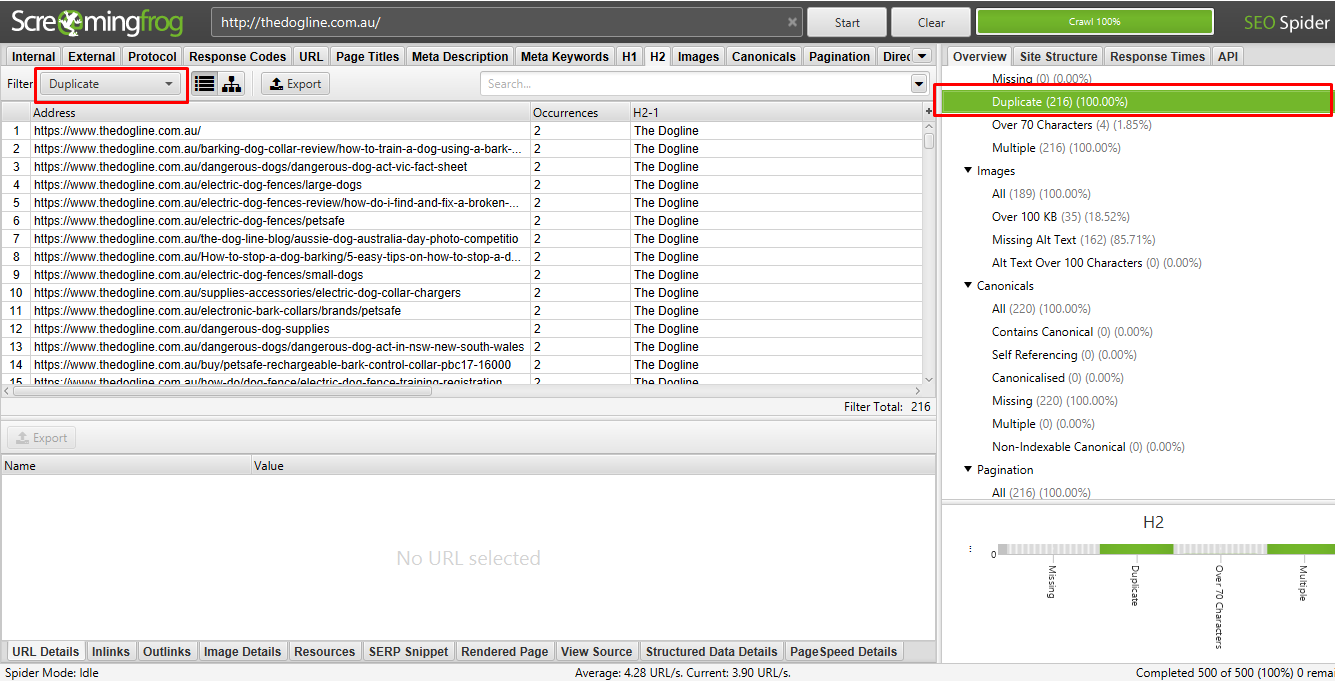
Task: Select the electric-dog-collar-chargers URL row
Action: (x=461, y=293)
